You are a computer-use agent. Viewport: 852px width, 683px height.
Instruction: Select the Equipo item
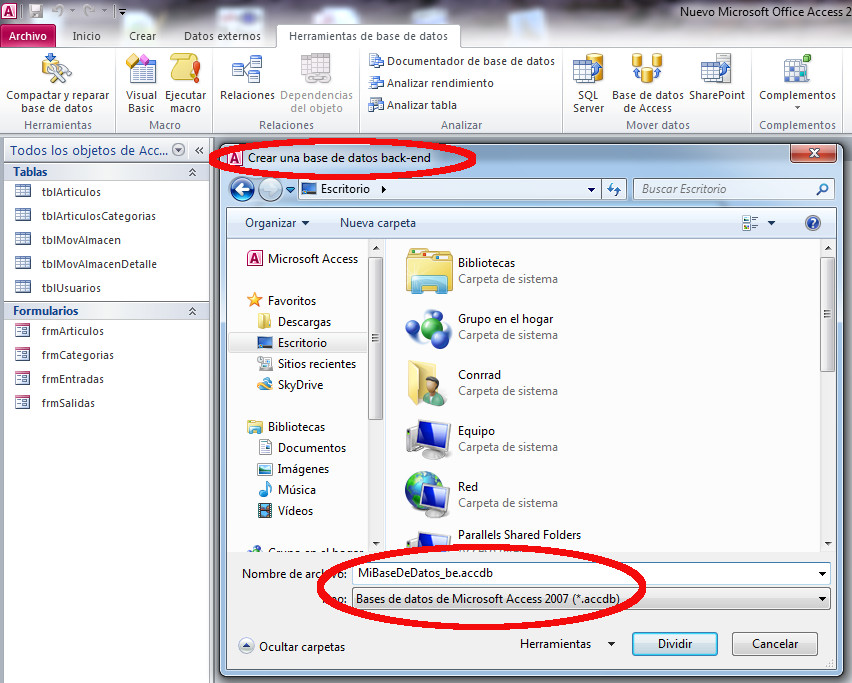[x=481, y=438]
